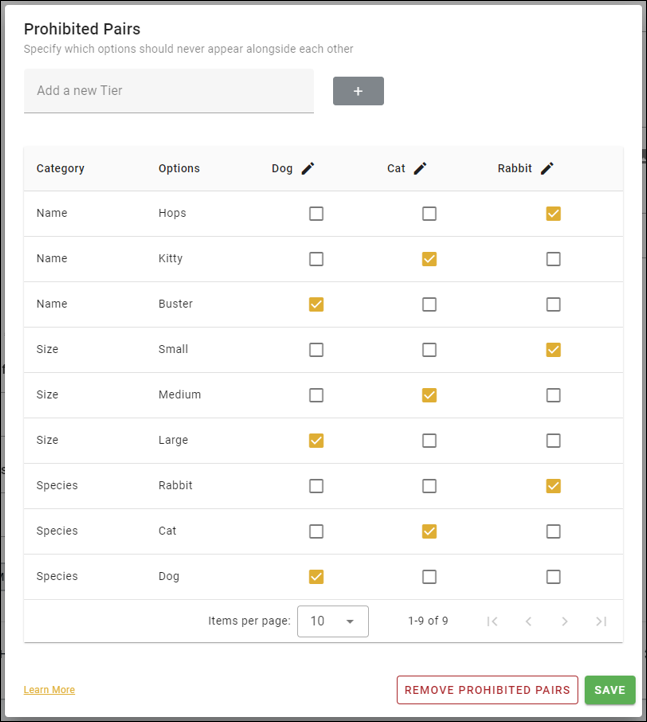The height and width of the screenshot is (722, 647).
Task: Uncheck Rabbit checkbox for Hops row
Action: 553,214
